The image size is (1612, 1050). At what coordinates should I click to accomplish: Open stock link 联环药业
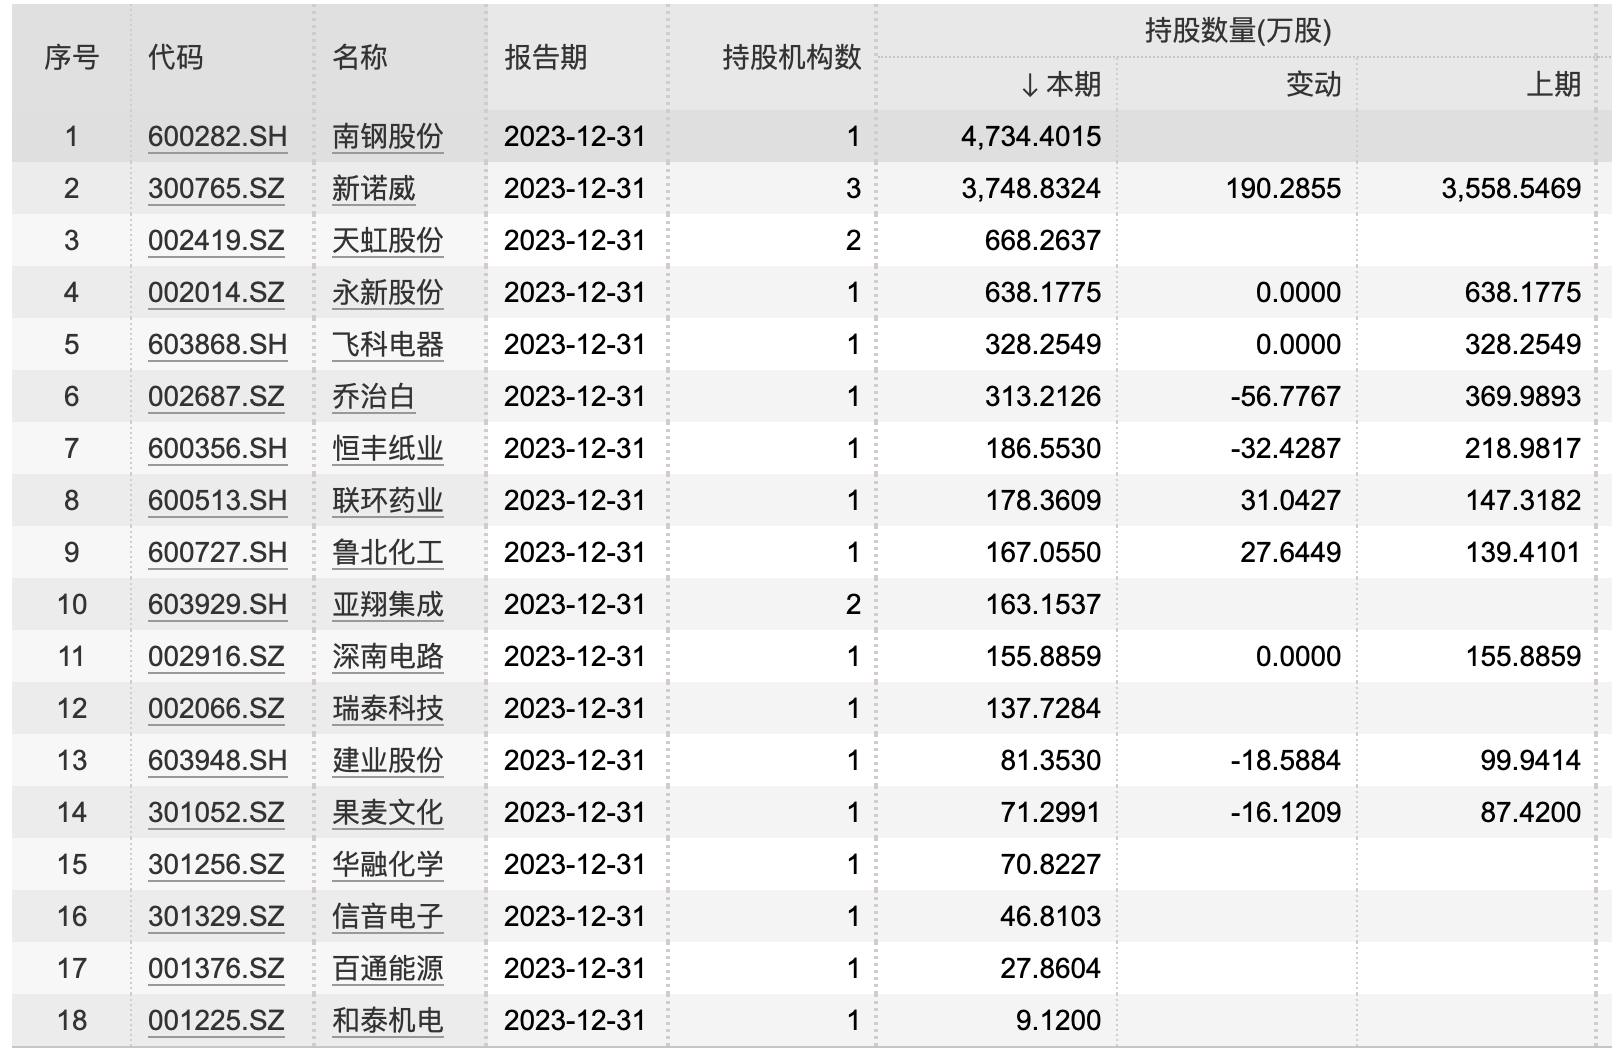(387, 501)
